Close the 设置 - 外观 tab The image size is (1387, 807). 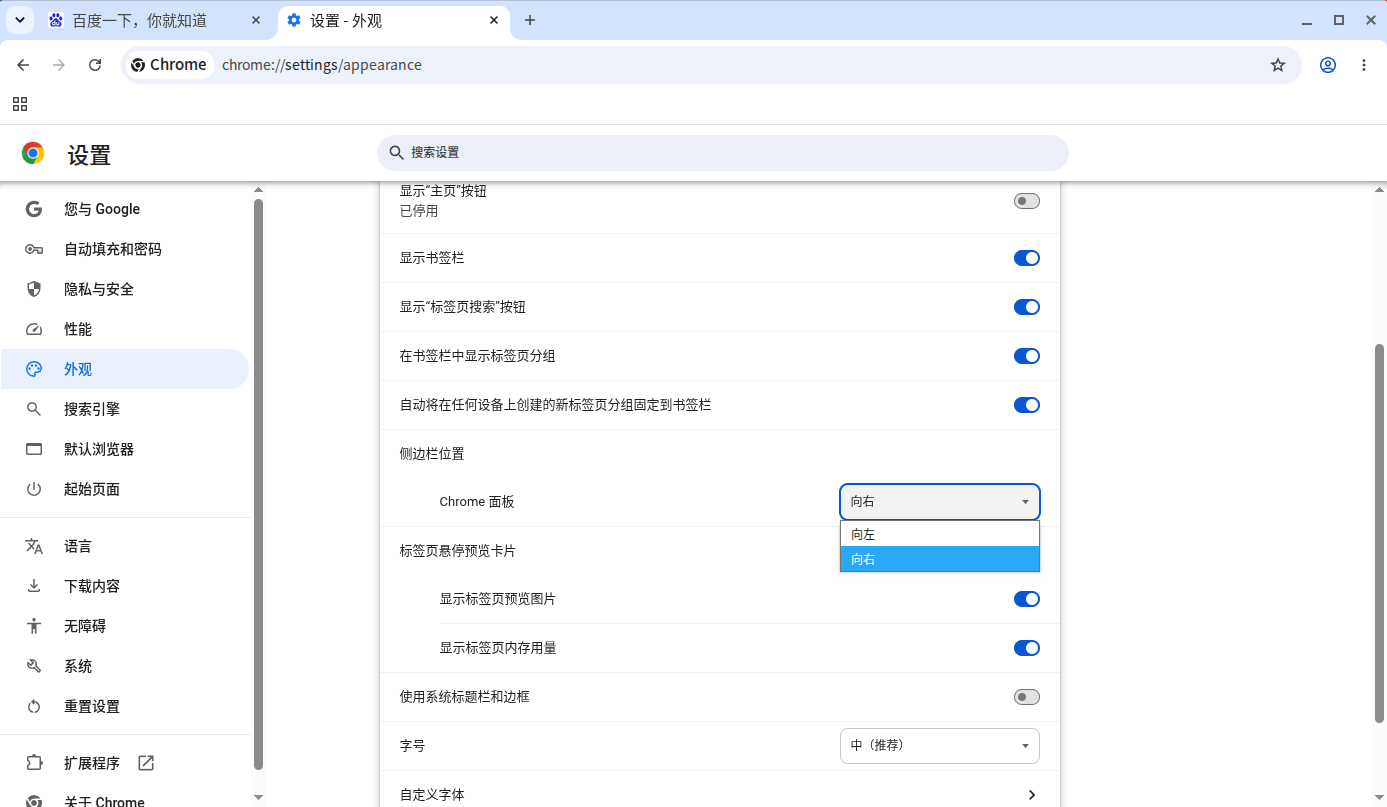click(x=494, y=20)
